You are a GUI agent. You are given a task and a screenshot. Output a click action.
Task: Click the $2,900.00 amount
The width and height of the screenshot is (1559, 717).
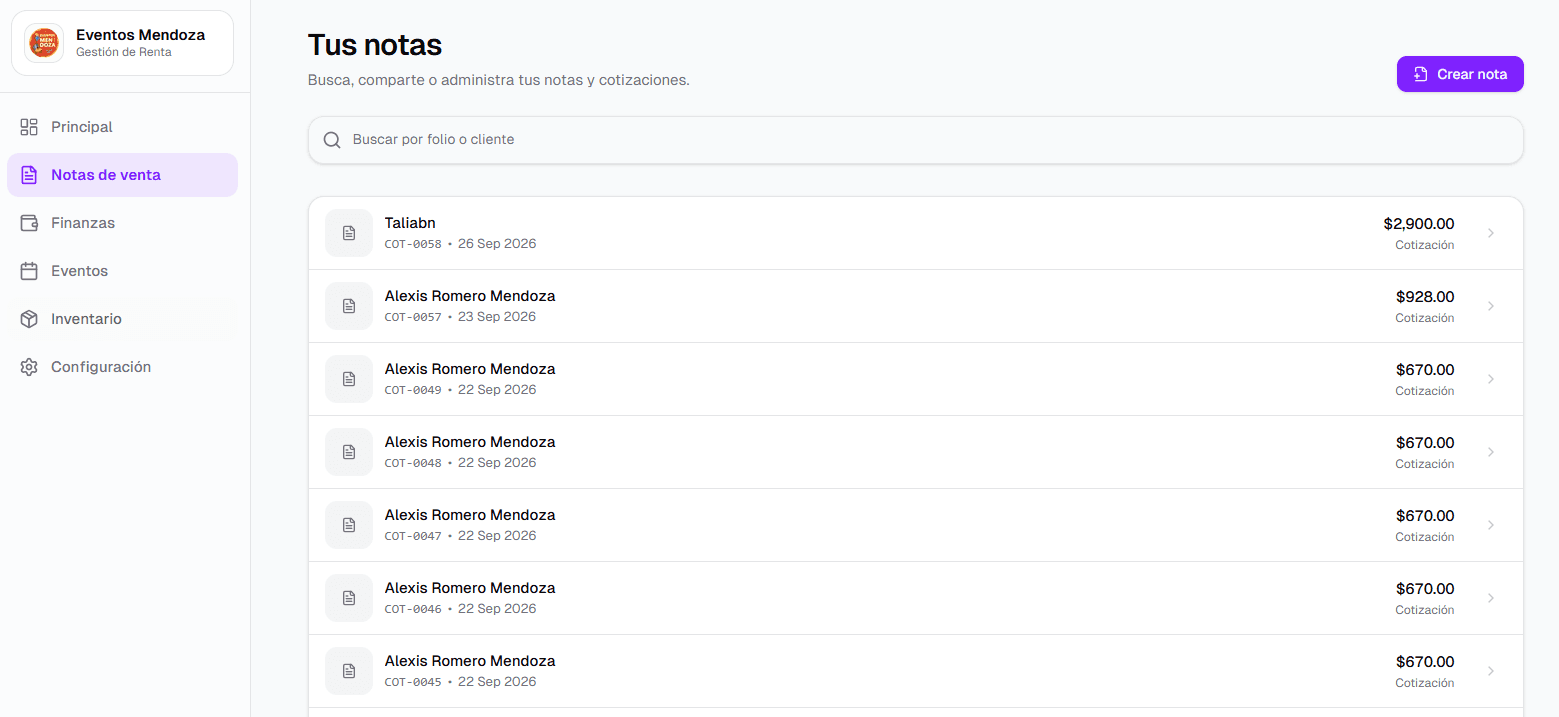[1419, 224]
